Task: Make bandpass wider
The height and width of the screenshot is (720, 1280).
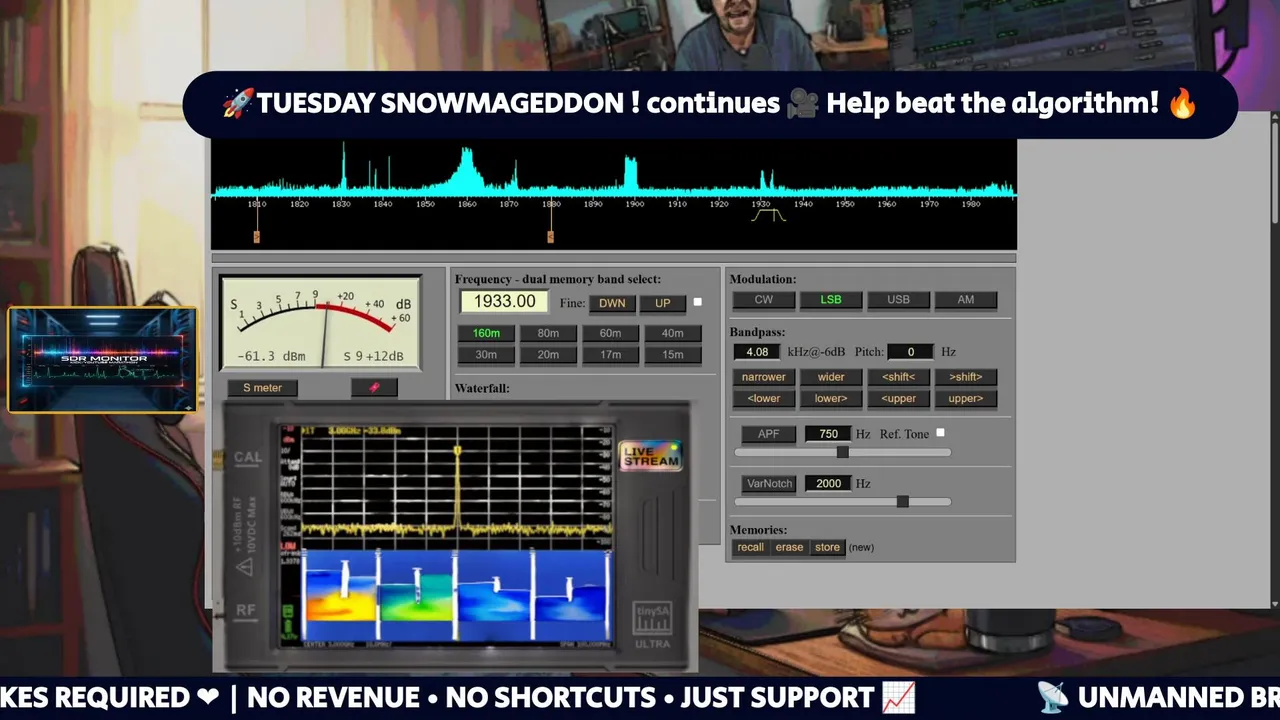Action: [x=831, y=377]
